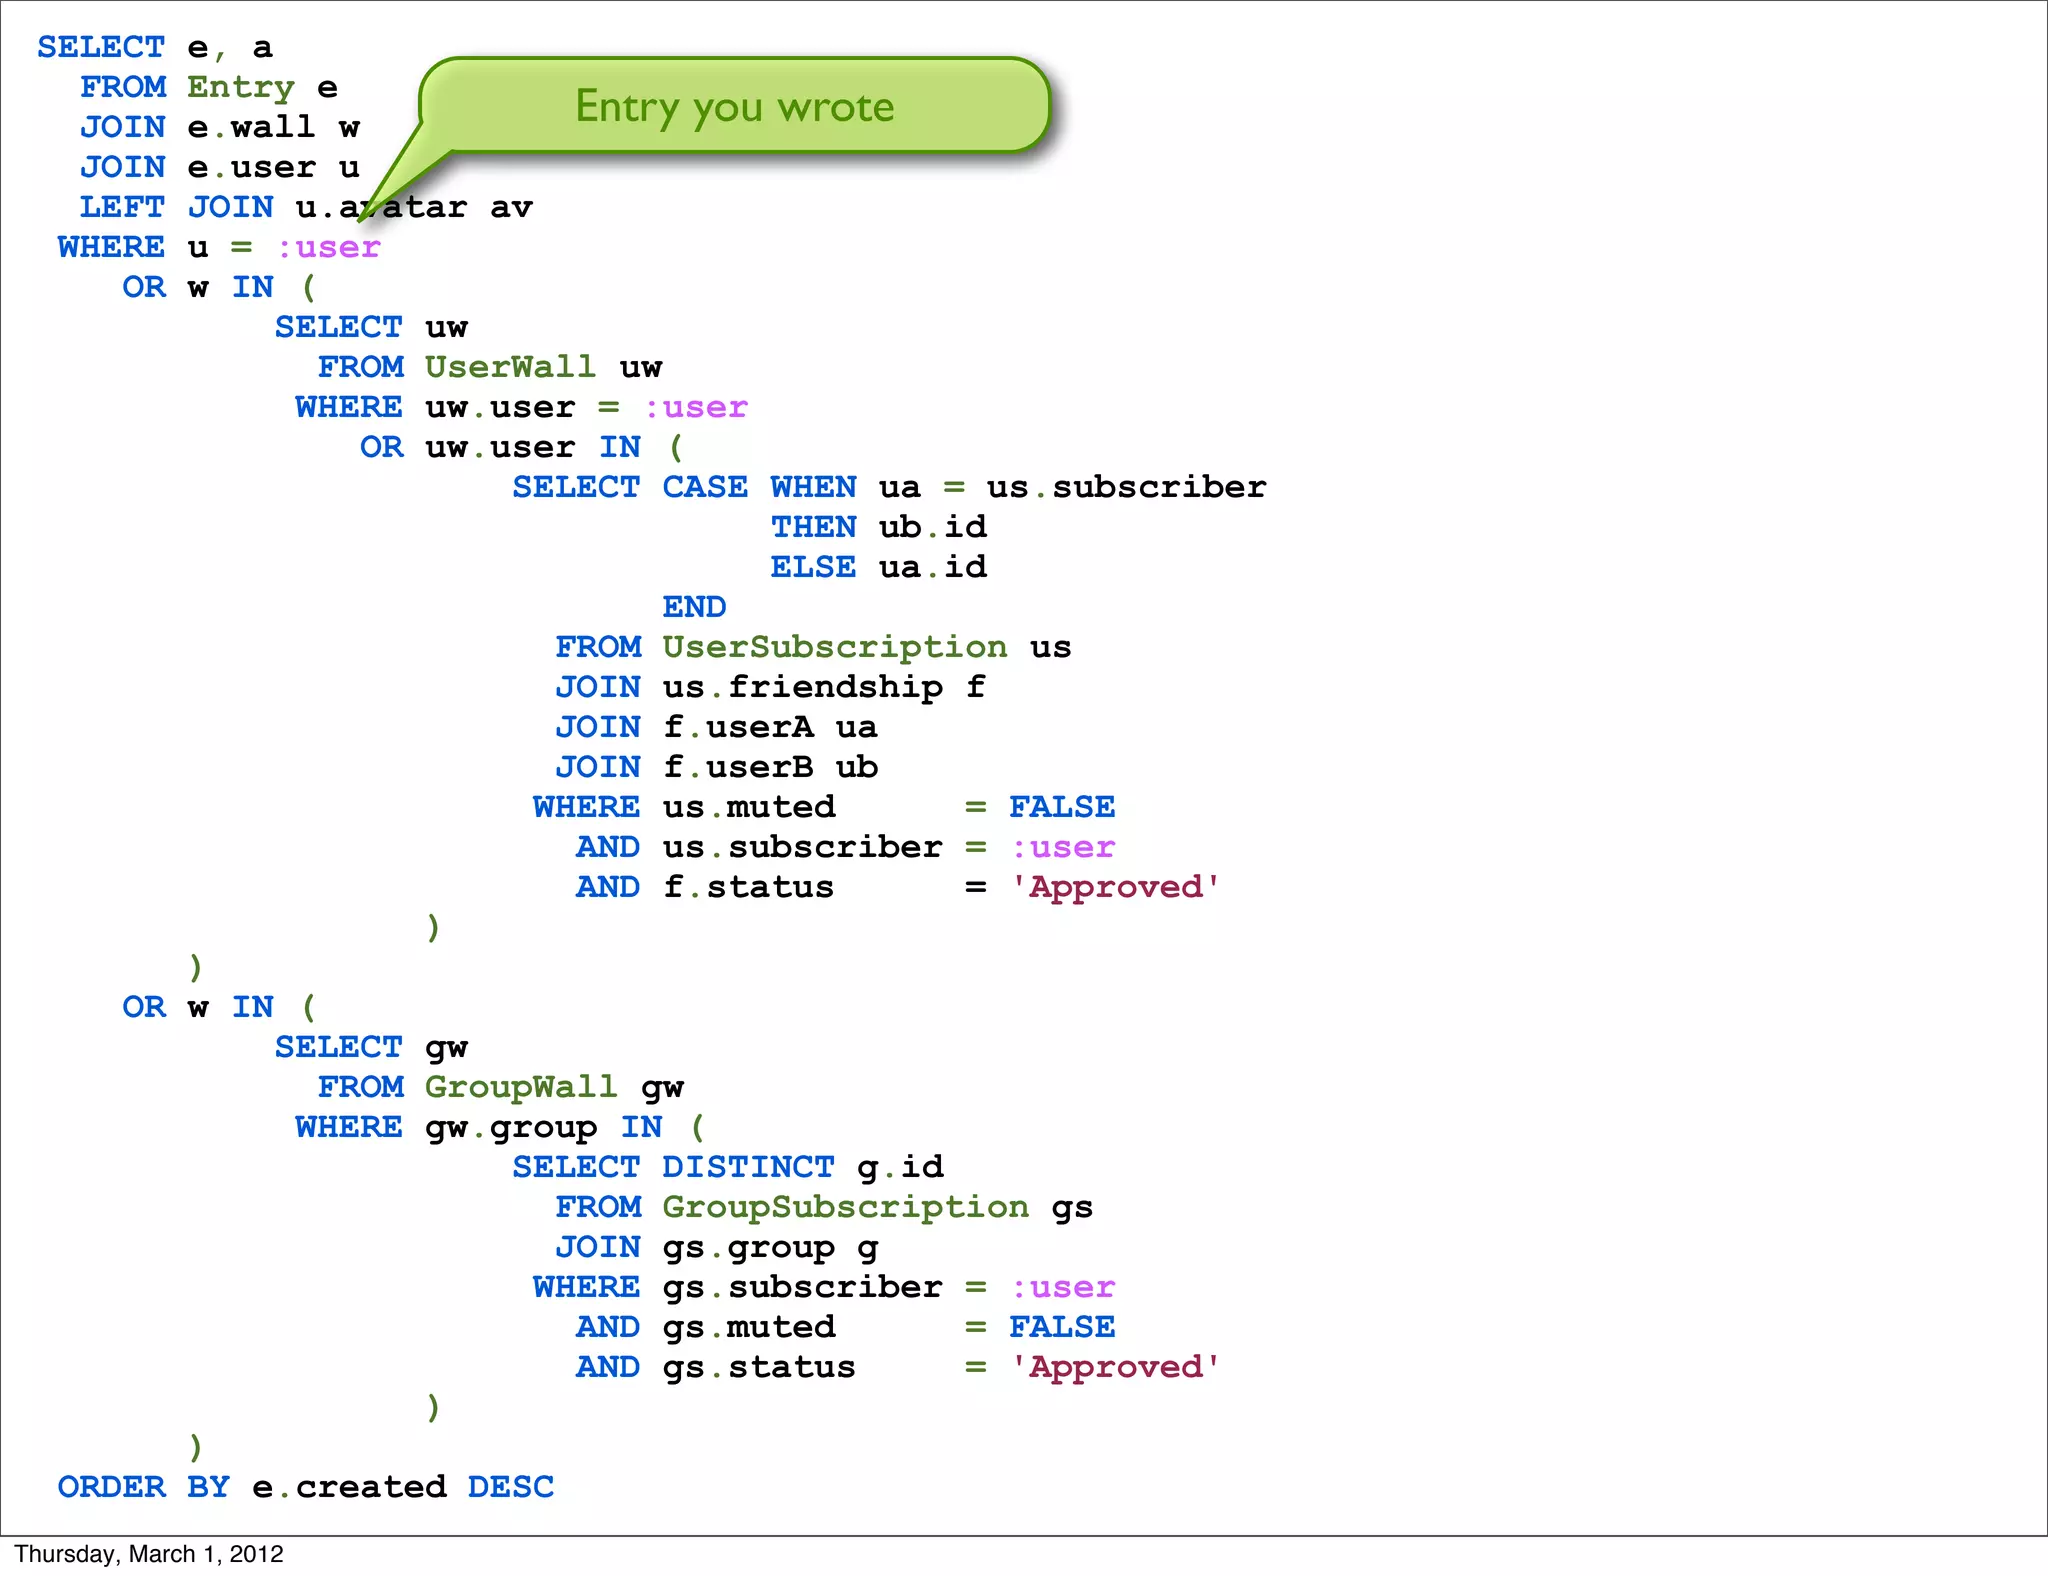
Task: Click the 'Entry' entity name in the FROM clause
Action: point(241,88)
